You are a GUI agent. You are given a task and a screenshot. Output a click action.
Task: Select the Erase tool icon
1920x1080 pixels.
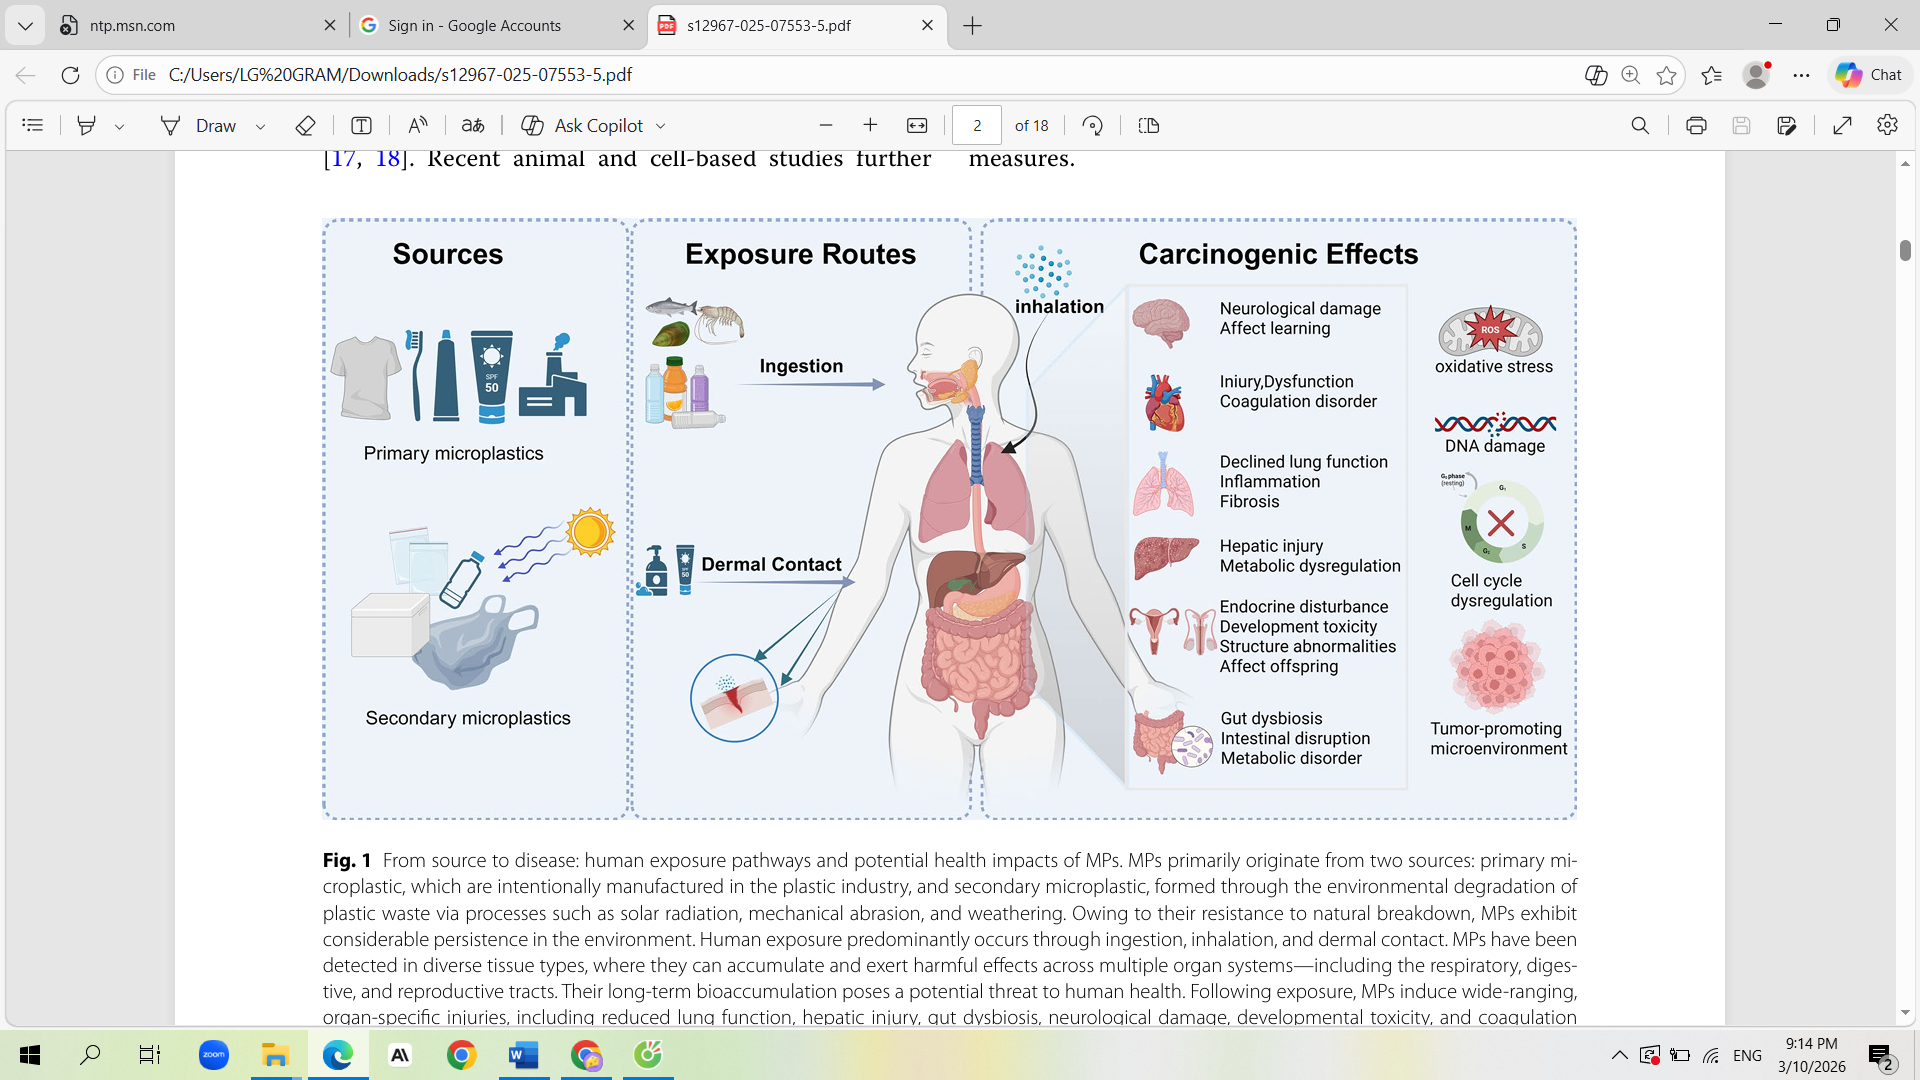click(x=306, y=125)
